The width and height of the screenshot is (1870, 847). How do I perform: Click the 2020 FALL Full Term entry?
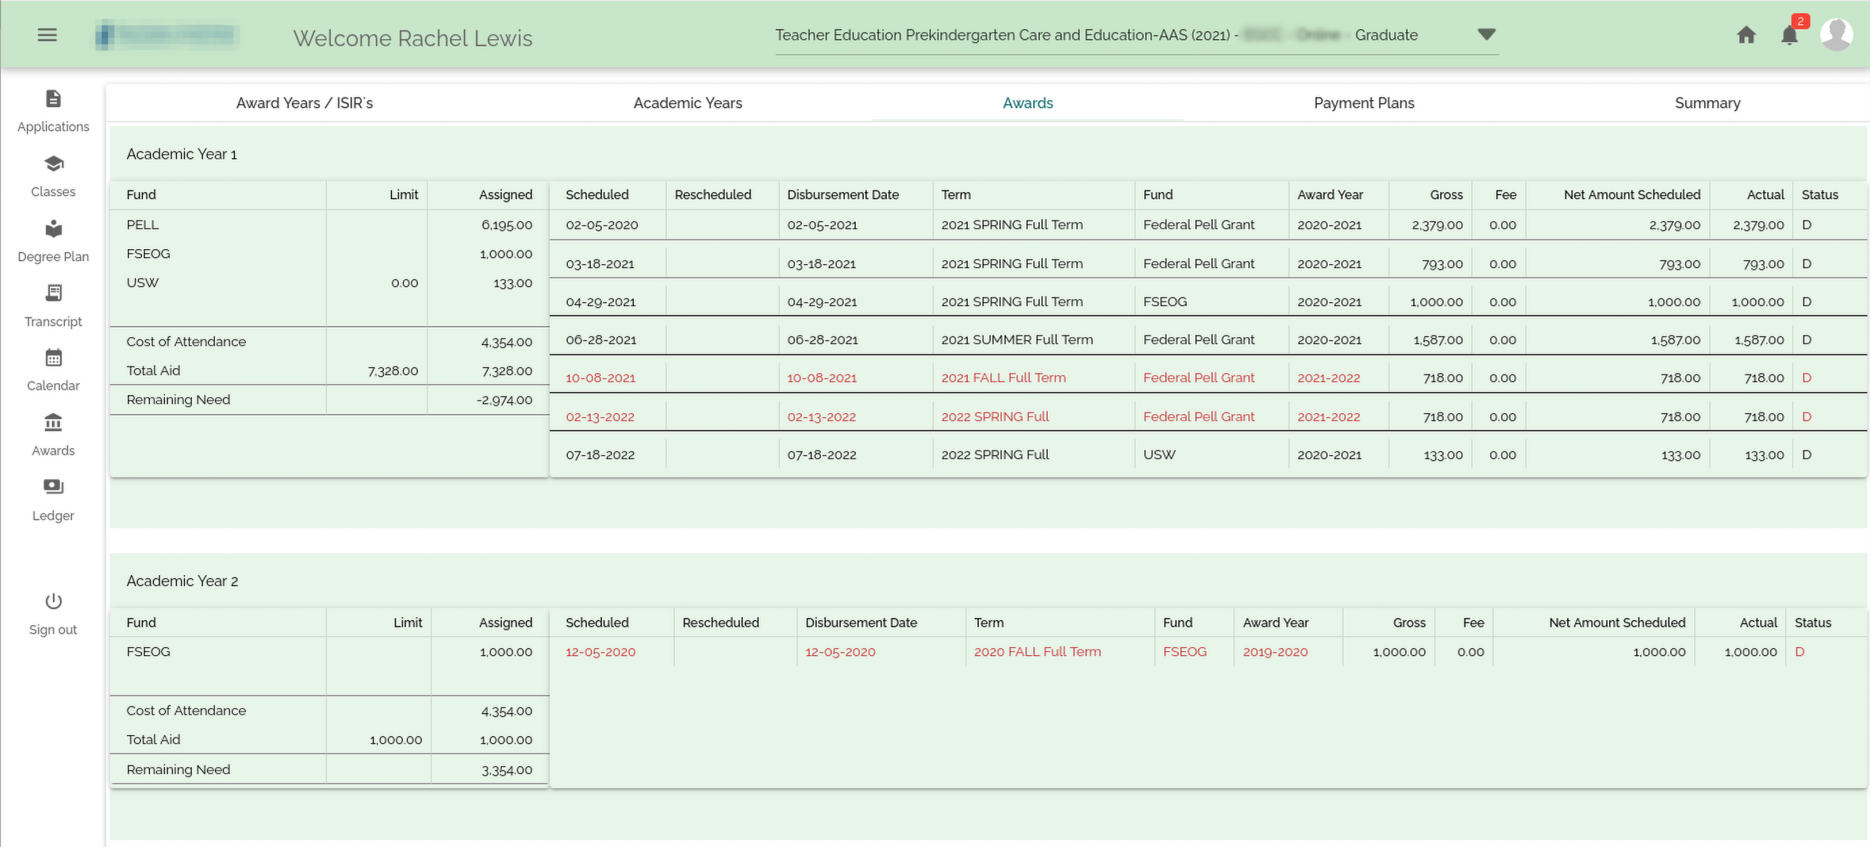click(1037, 652)
